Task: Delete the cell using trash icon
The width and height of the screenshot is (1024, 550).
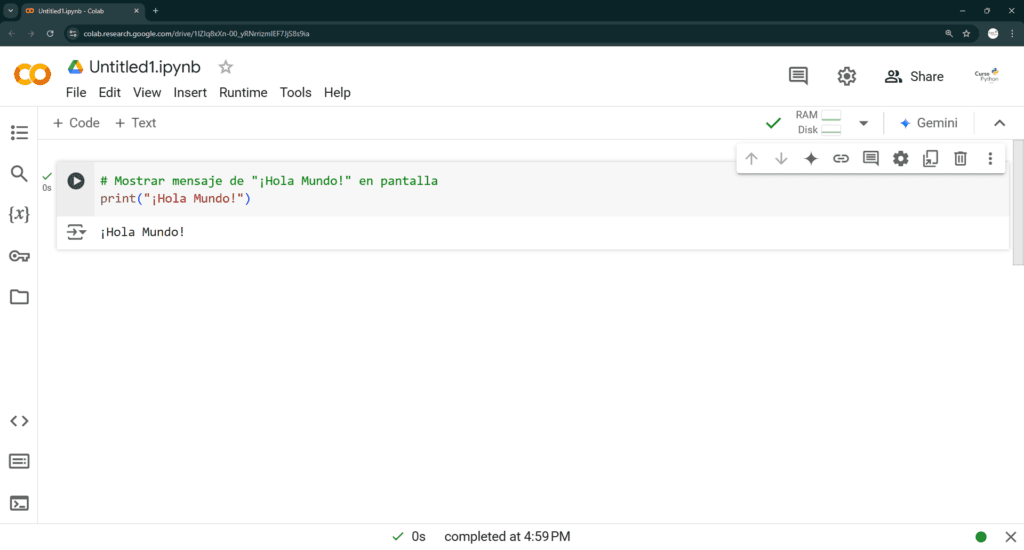Action: [x=960, y=158]
